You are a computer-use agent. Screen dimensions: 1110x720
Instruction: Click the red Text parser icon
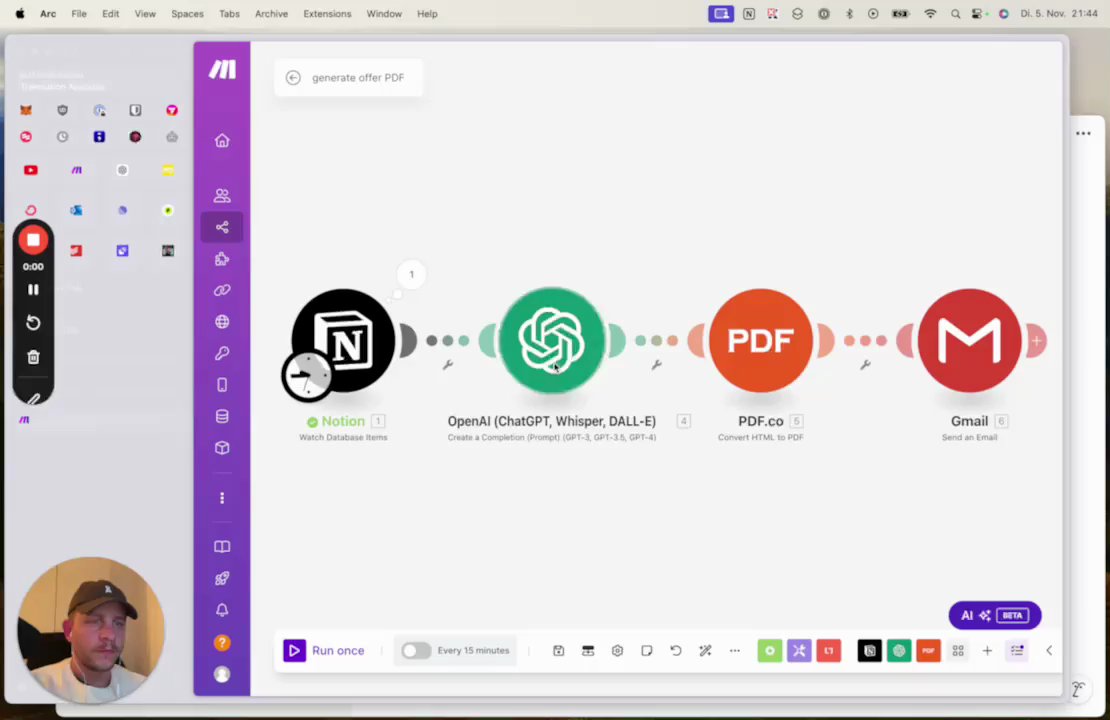tap(829, 651)
